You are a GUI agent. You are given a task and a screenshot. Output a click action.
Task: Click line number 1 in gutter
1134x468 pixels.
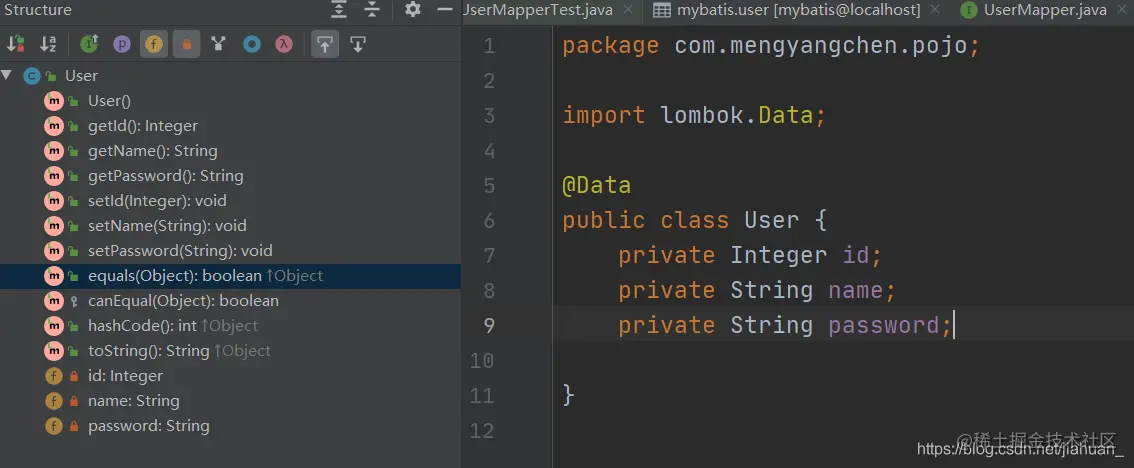489,46
